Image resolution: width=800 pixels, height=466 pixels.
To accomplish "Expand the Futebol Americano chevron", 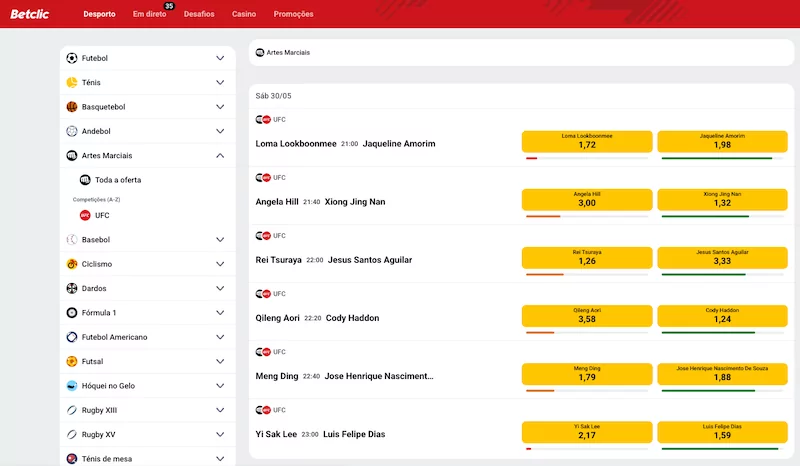I will (x=220, y=337).
